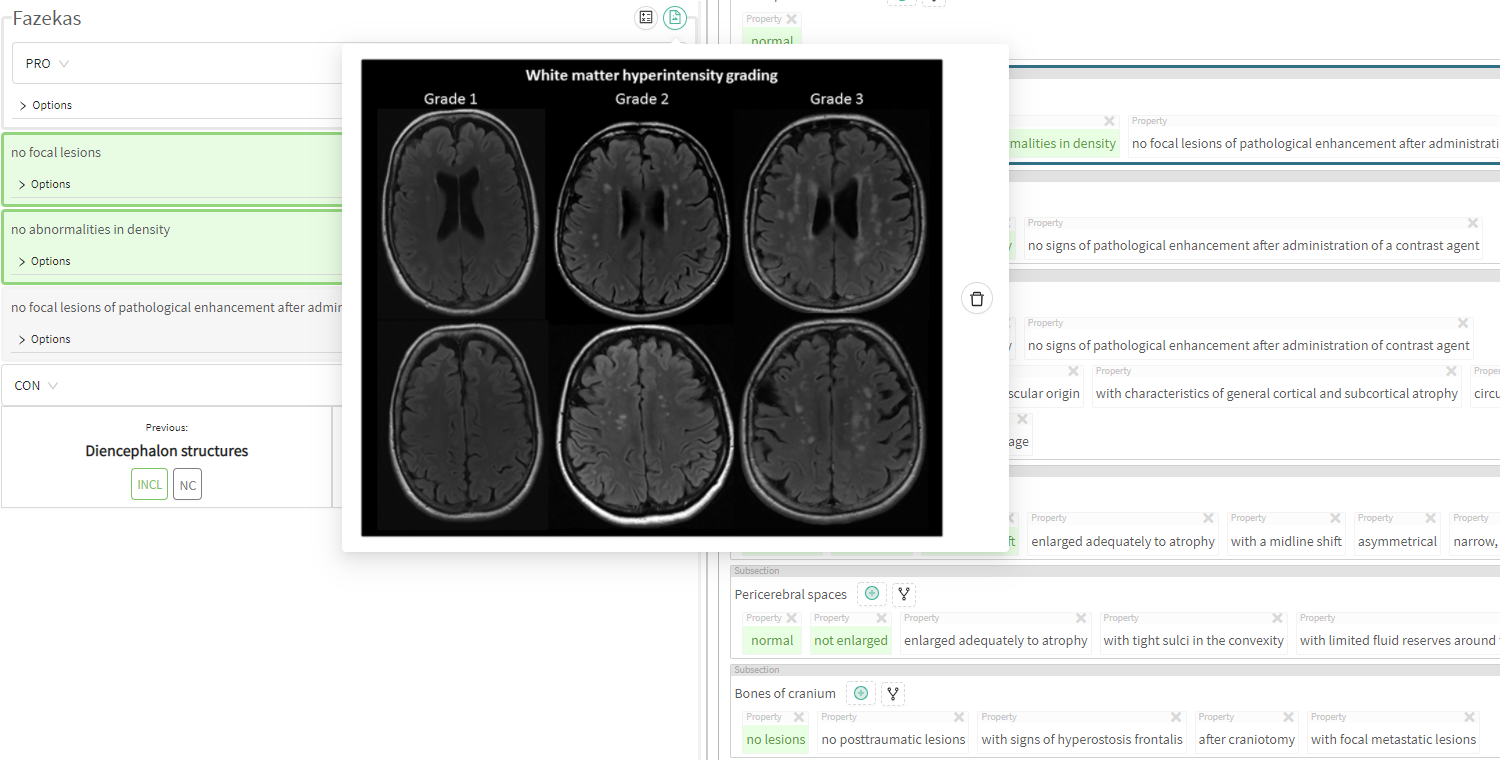Viewport: 1500px width, 760px height.
Task: Click the 'Pericerebral spaces' subsection label
Action: [791, 594]
